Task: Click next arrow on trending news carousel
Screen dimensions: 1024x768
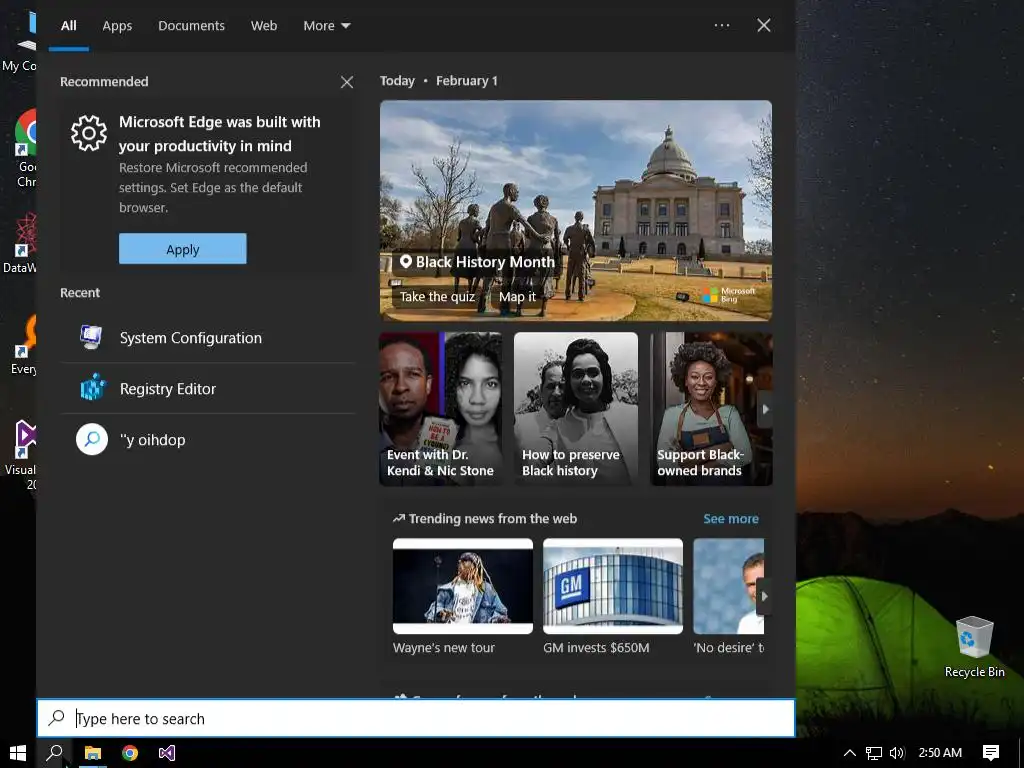Action: point(763,596)
